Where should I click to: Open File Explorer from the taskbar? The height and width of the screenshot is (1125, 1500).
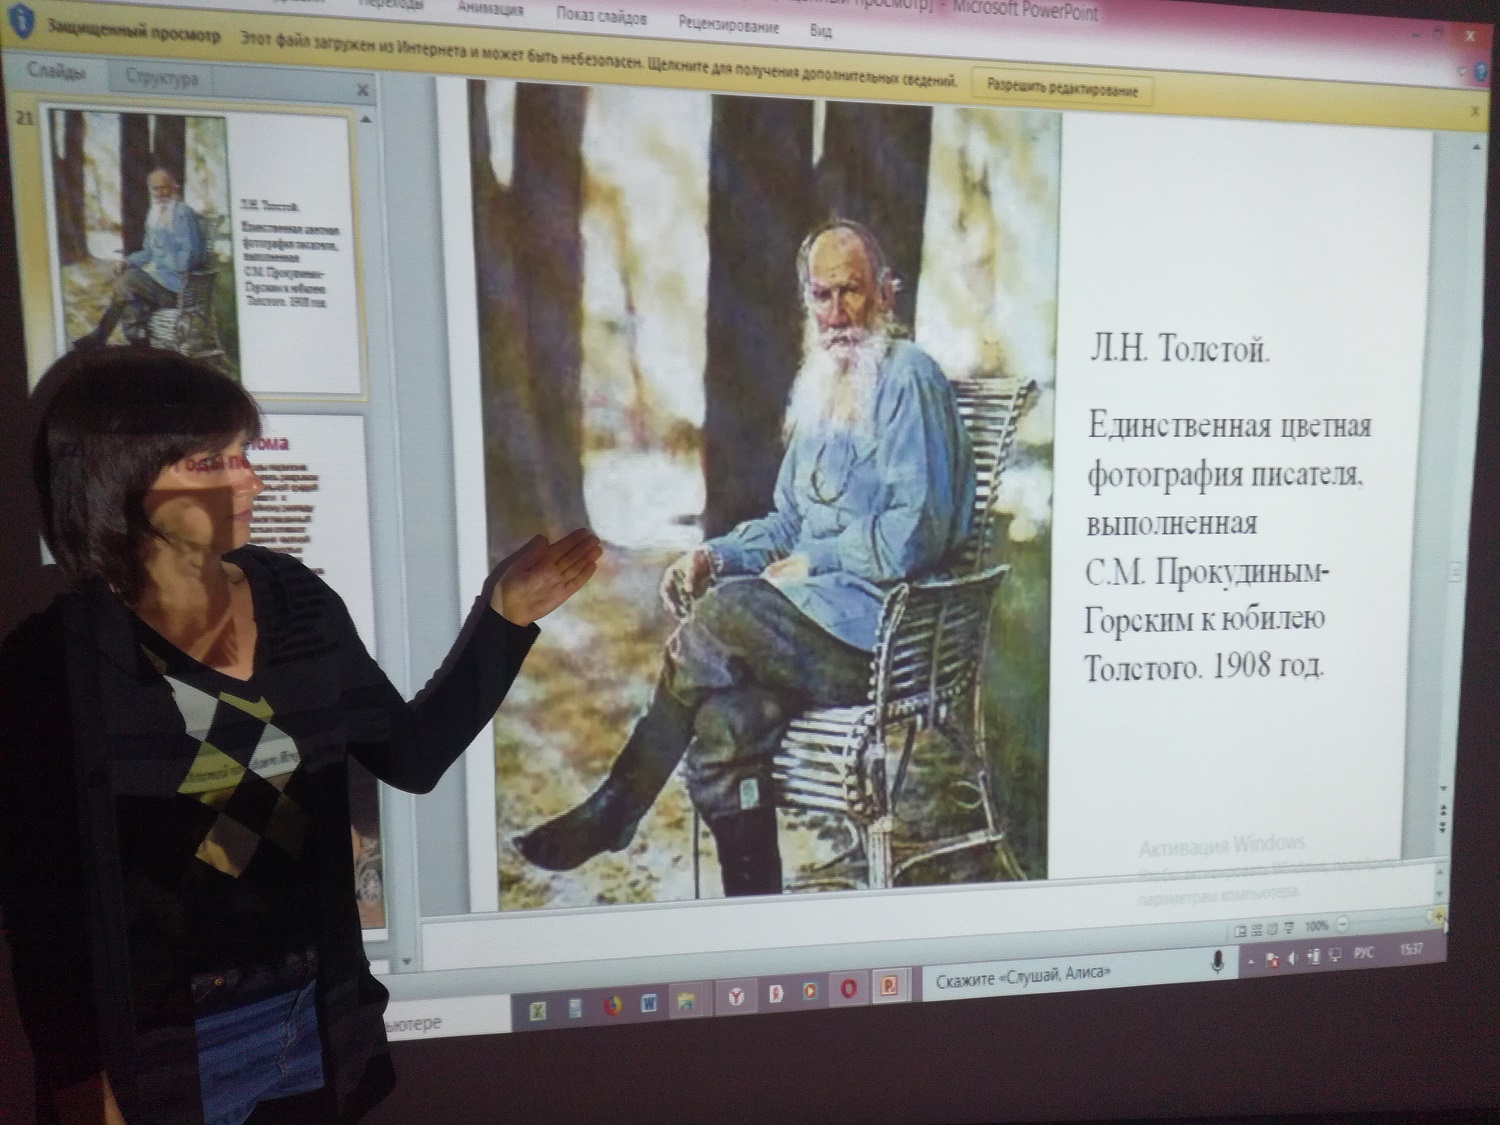click(685, 1000)
